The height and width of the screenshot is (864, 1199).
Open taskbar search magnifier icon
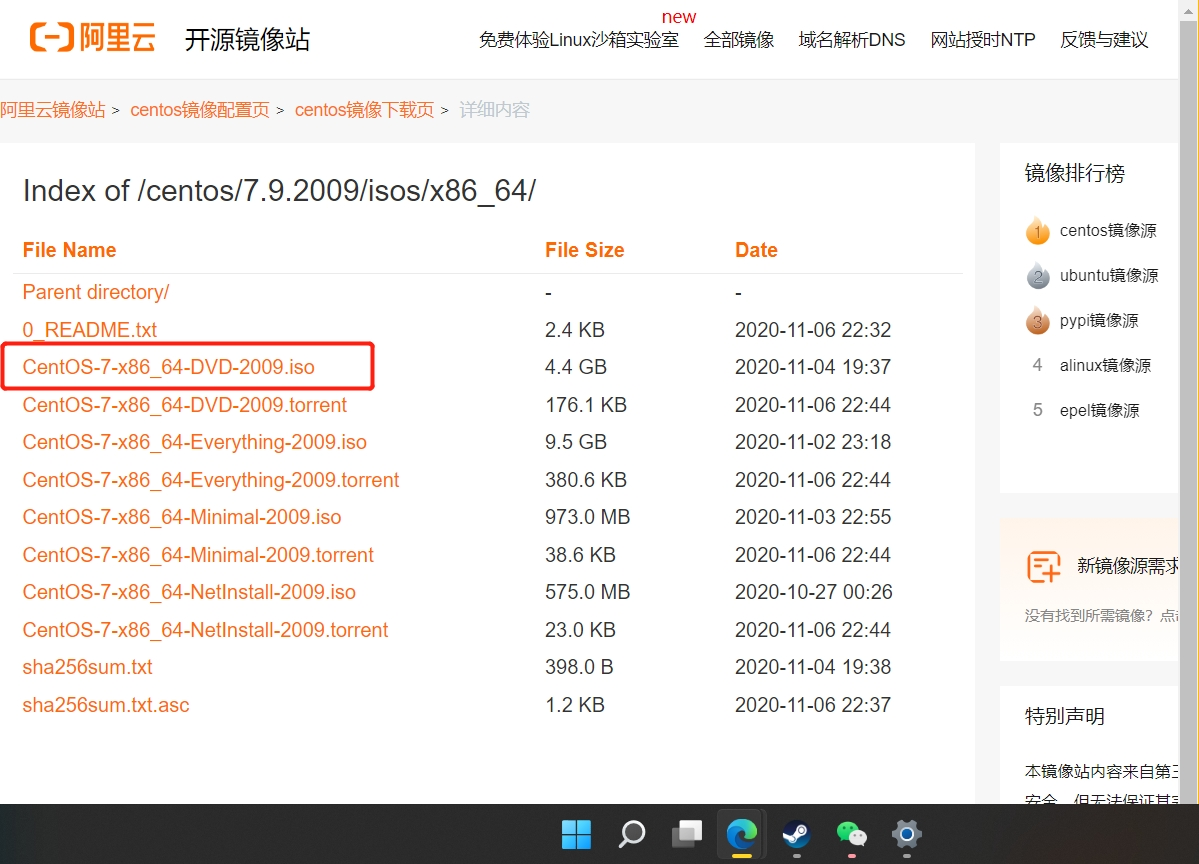(x=631, y=833)
